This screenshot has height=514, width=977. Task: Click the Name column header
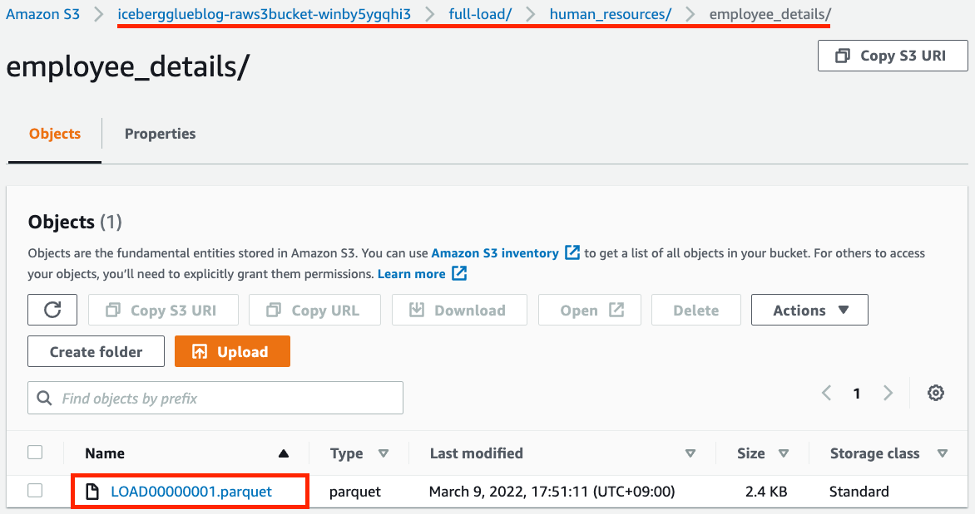pos(105,454)
